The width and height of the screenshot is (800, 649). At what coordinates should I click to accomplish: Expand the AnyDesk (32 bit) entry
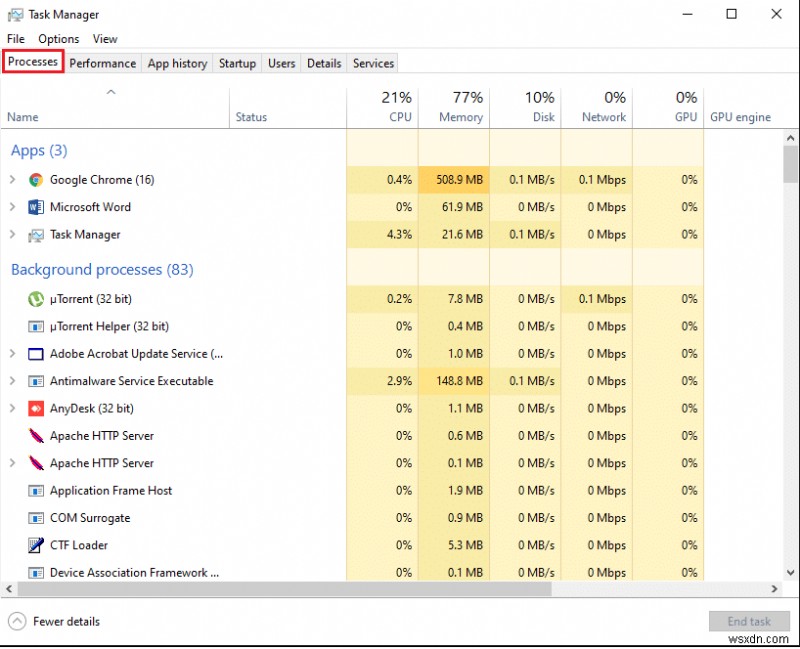(12, 408)
